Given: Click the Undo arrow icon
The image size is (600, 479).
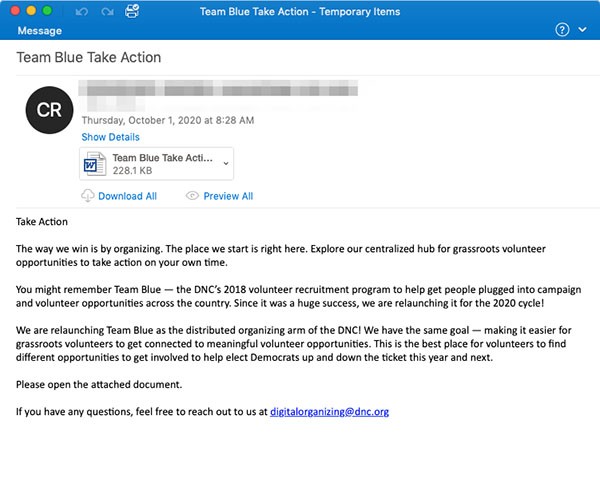Looking at the screenshot, I should (83, 11).
